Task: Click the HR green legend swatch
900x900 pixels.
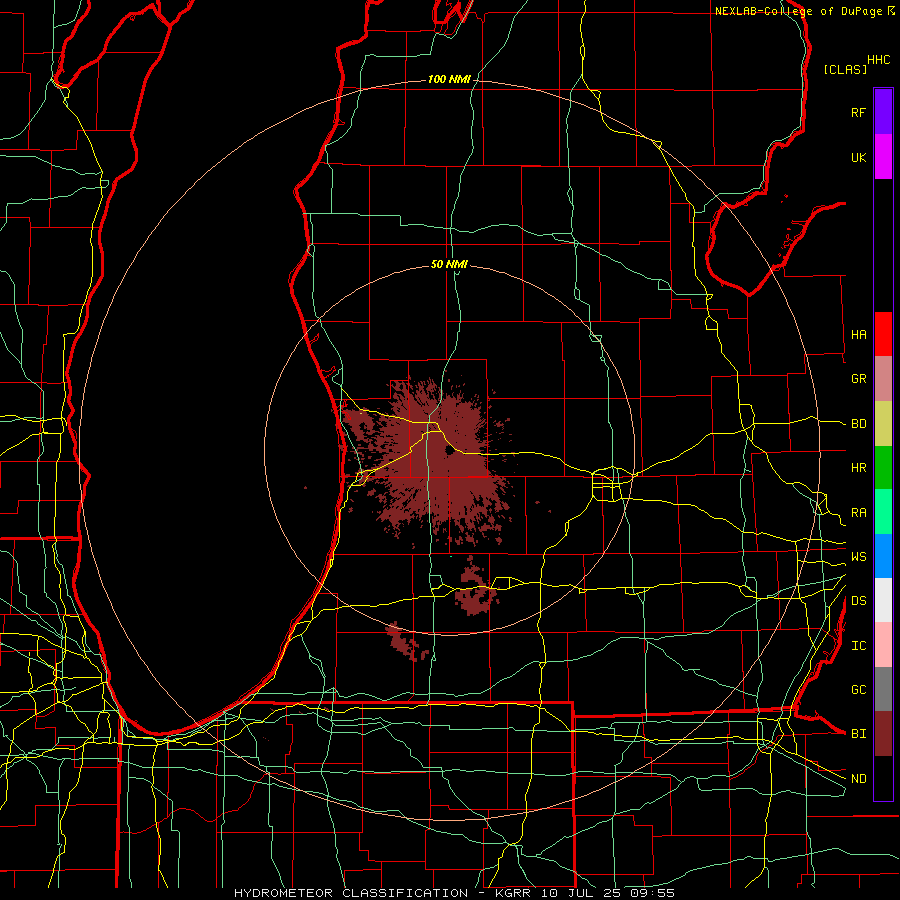Action: click(x=883, y=468)
